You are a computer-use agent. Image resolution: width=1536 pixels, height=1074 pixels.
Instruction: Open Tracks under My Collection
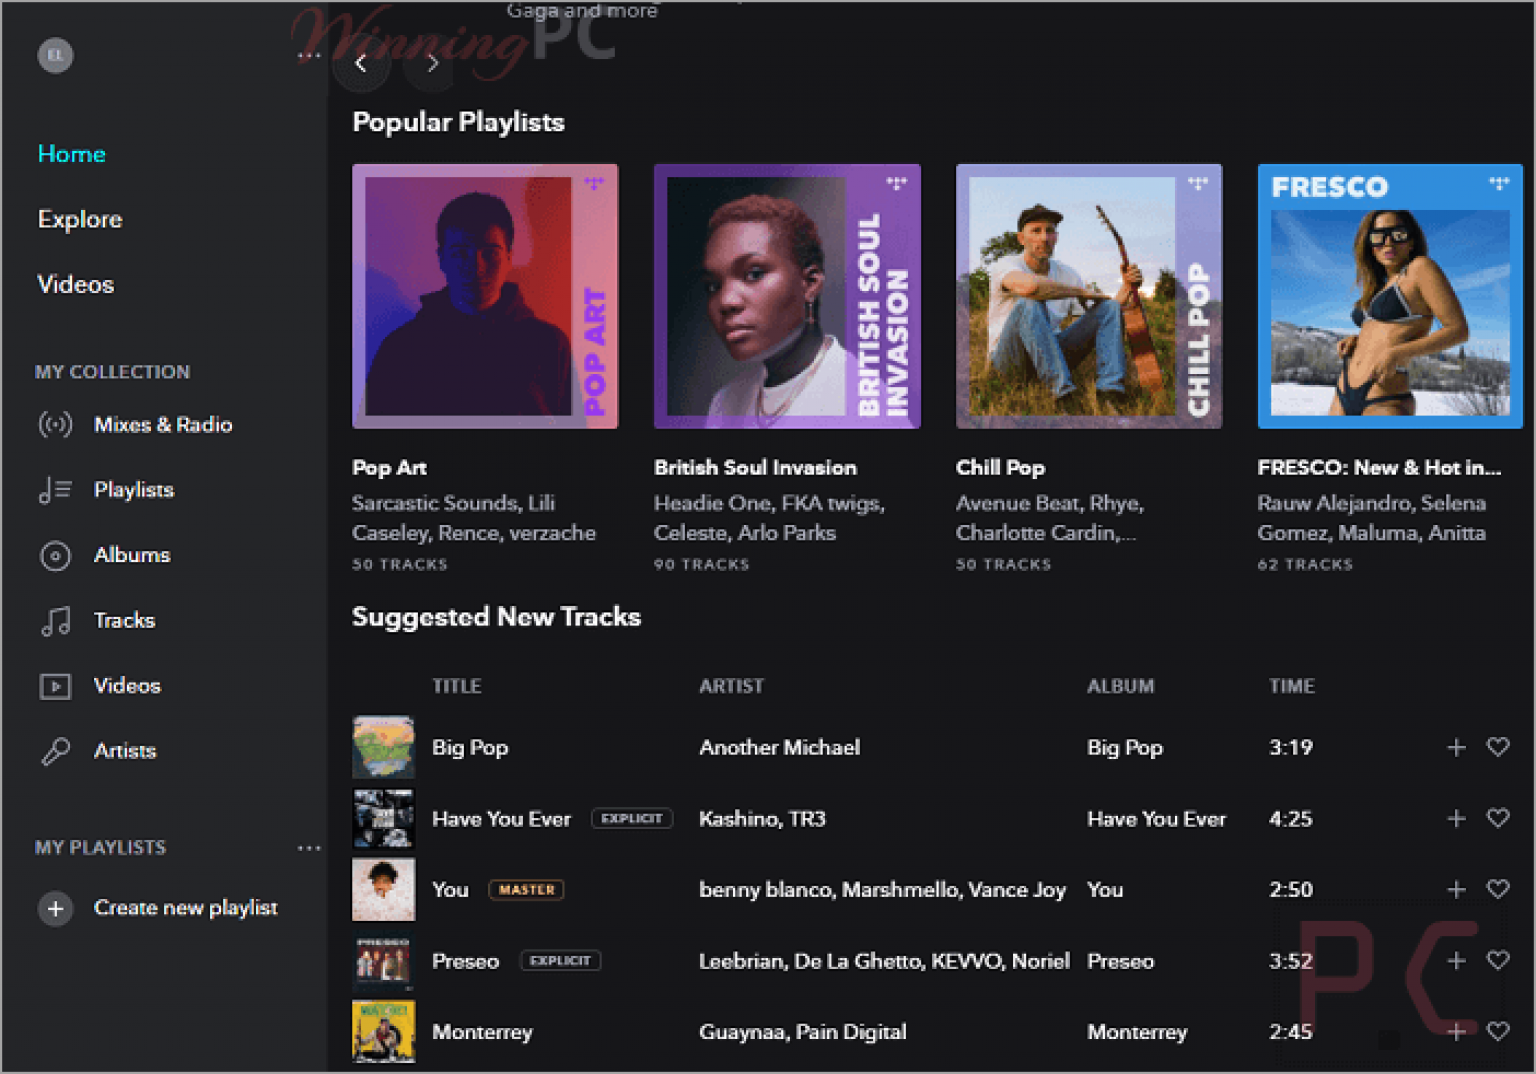97,620
